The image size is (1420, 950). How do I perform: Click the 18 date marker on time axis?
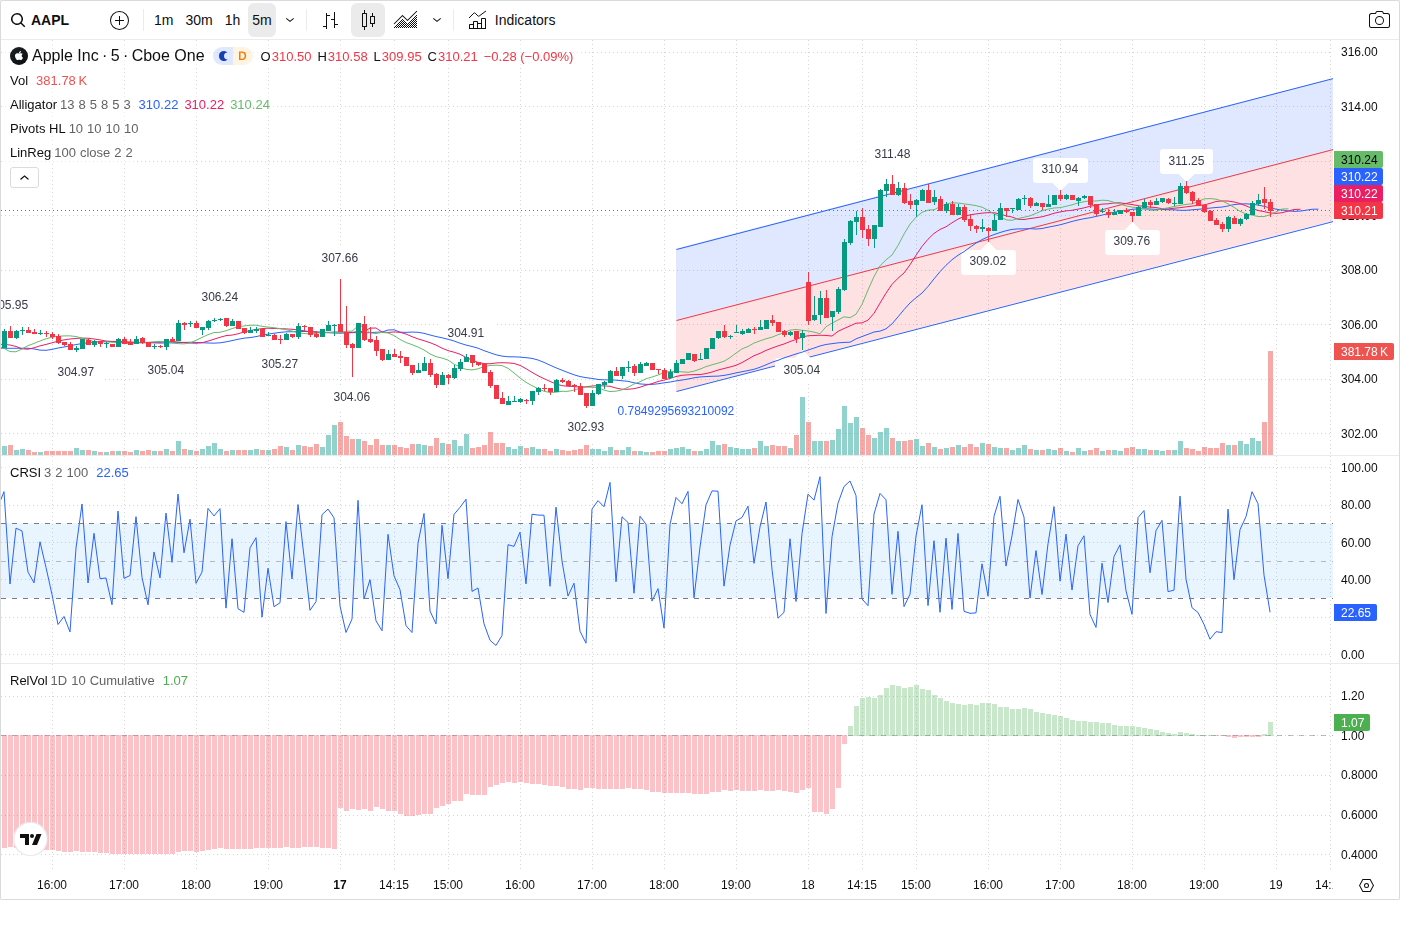[808, 885]
